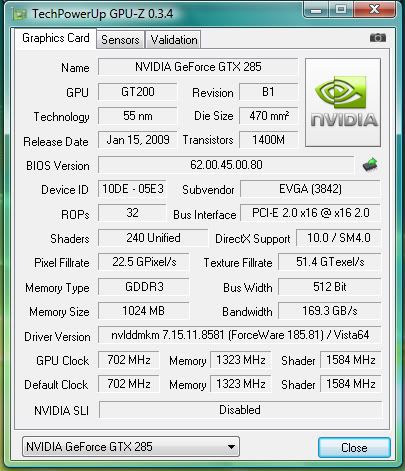Click the Memory Size field 1024 MB

144,311
